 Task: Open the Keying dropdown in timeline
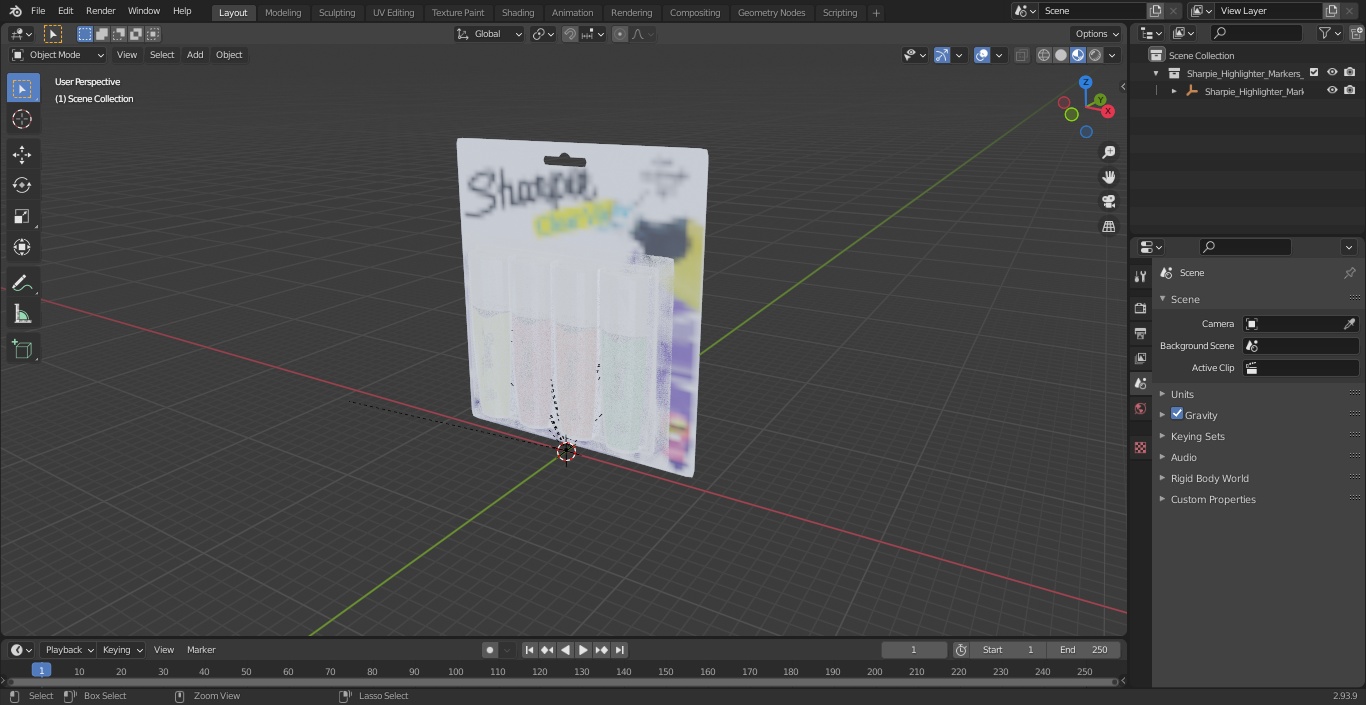pos(122,650)
